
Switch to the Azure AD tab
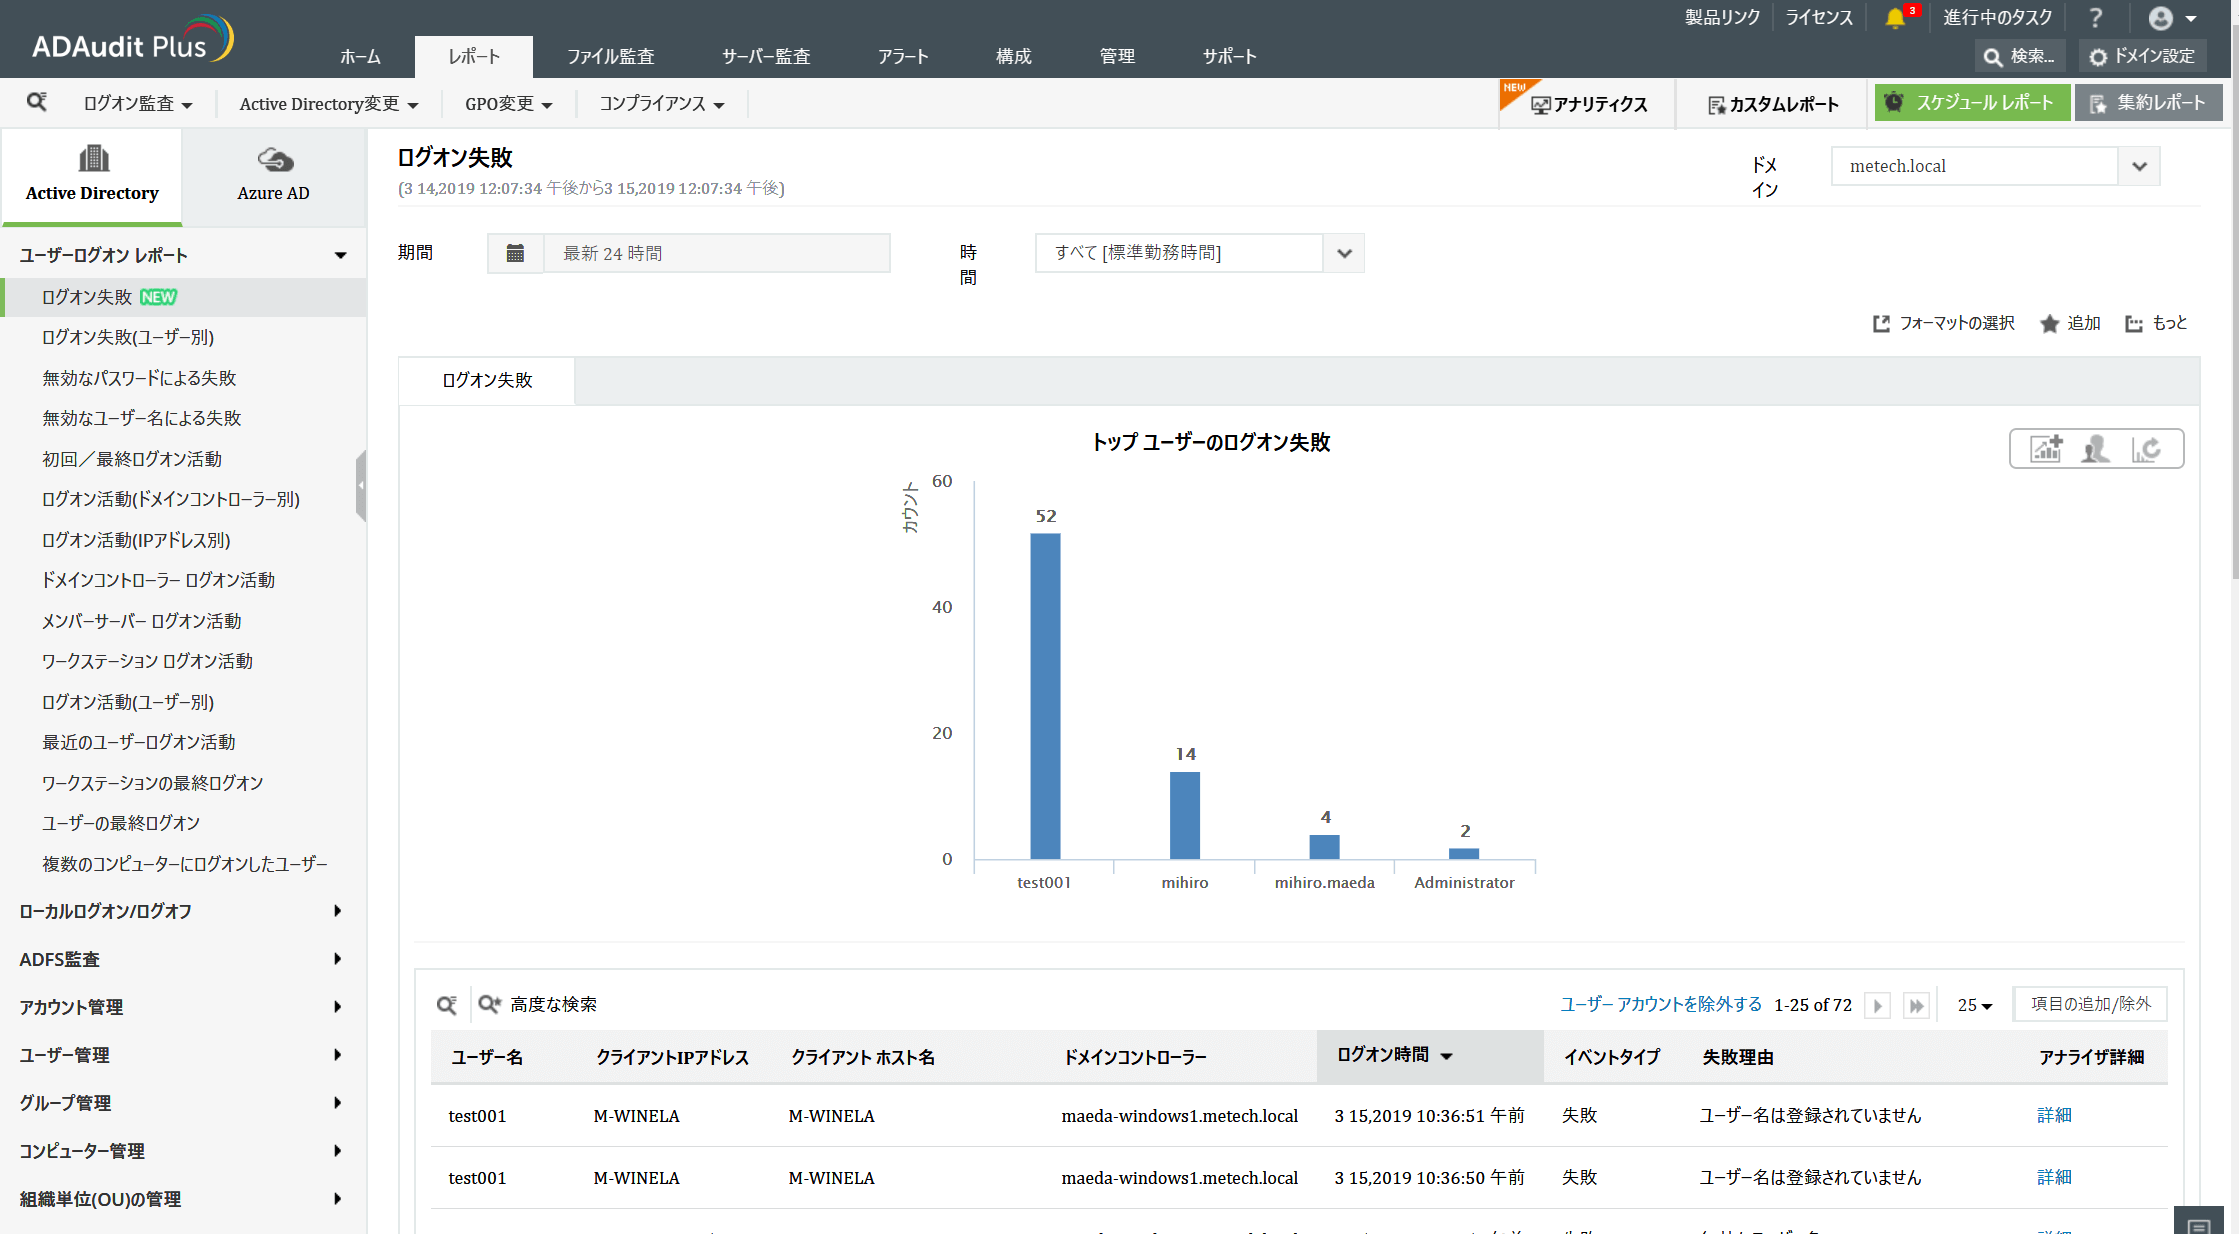[x=273, y=175]
